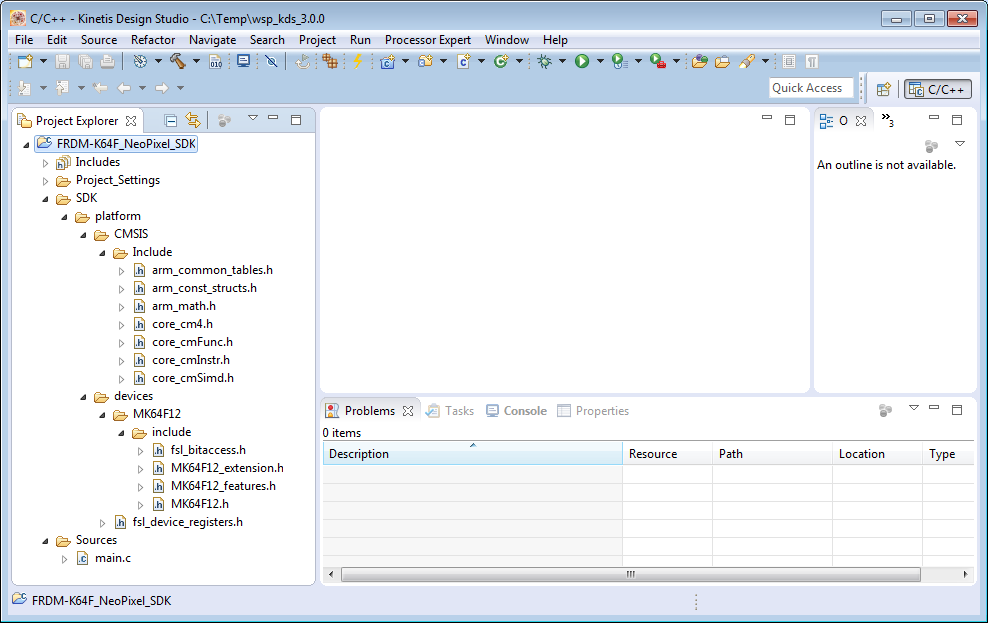Click the hammer Build icon in toolbar
This screenshot has height=623, width=988.
[177, 62]
